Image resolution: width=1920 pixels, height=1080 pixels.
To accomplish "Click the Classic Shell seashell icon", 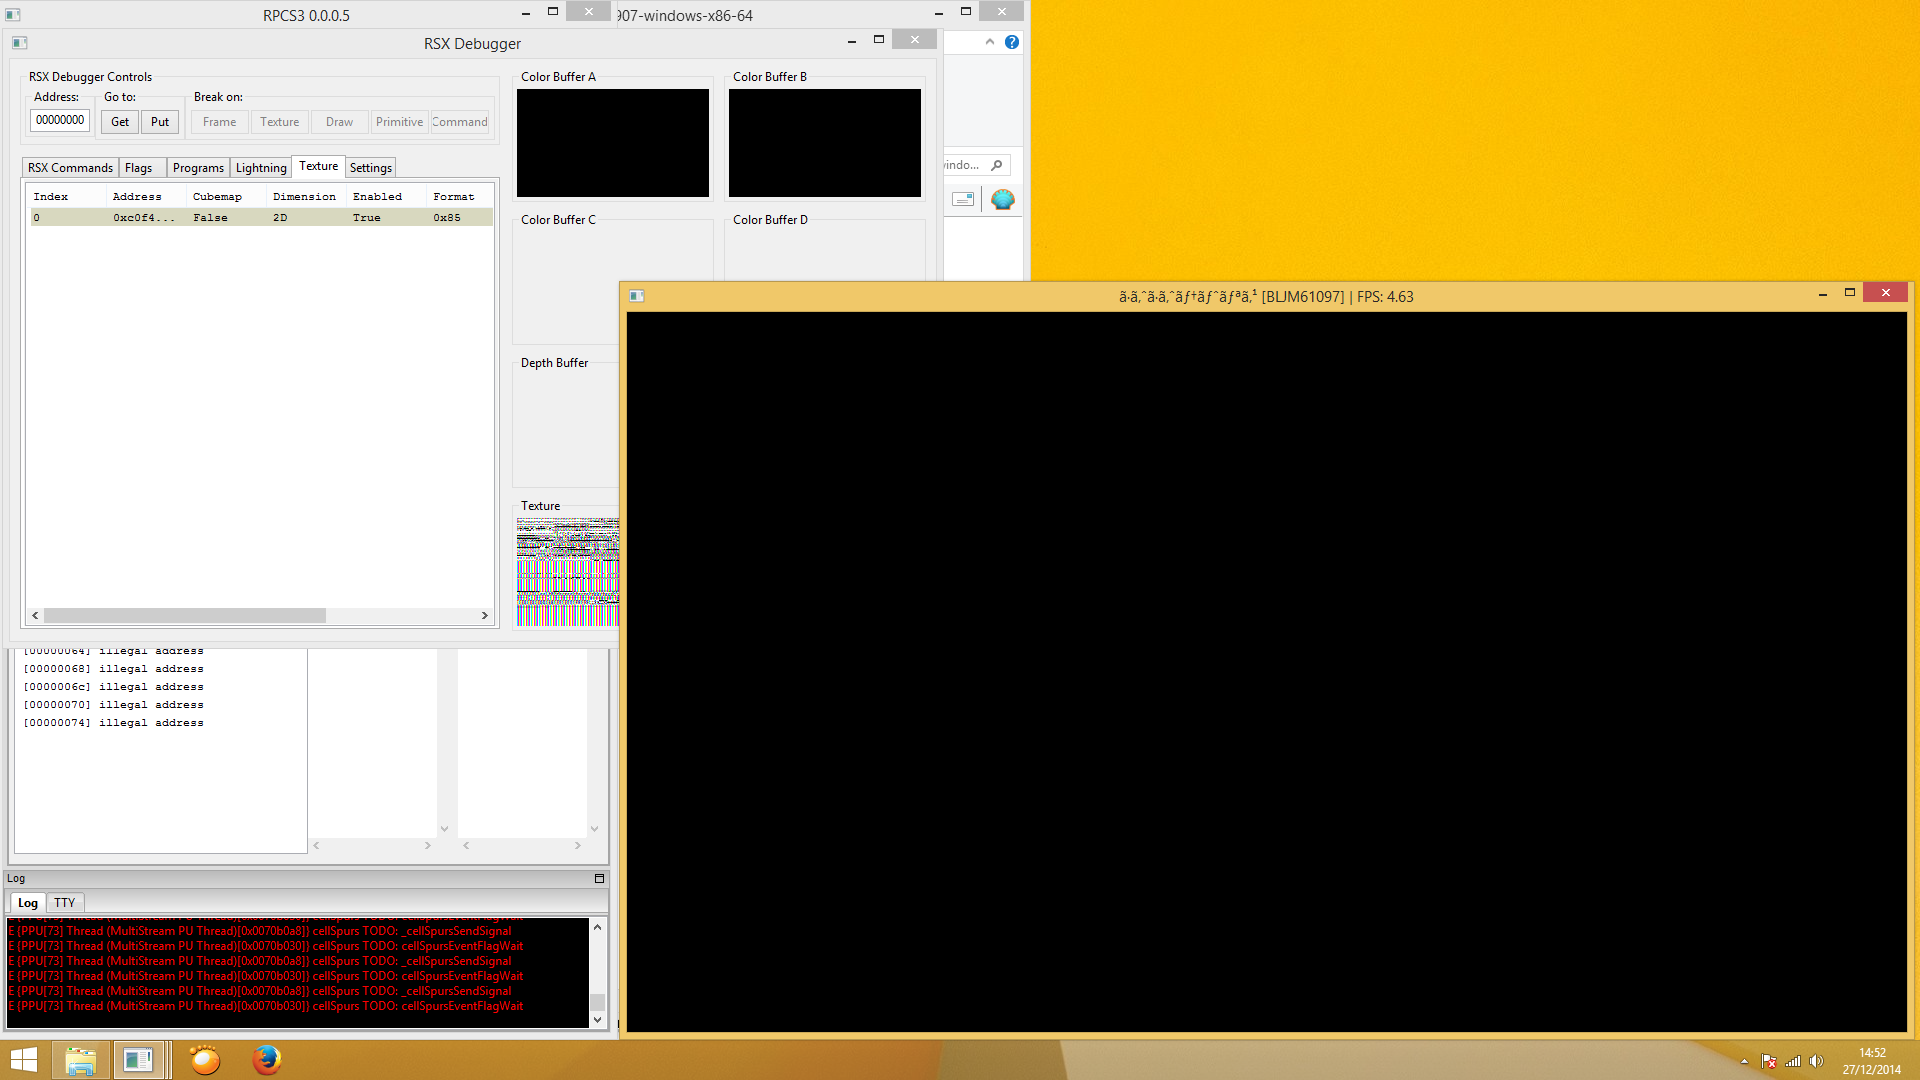I will pos(1002,199).
